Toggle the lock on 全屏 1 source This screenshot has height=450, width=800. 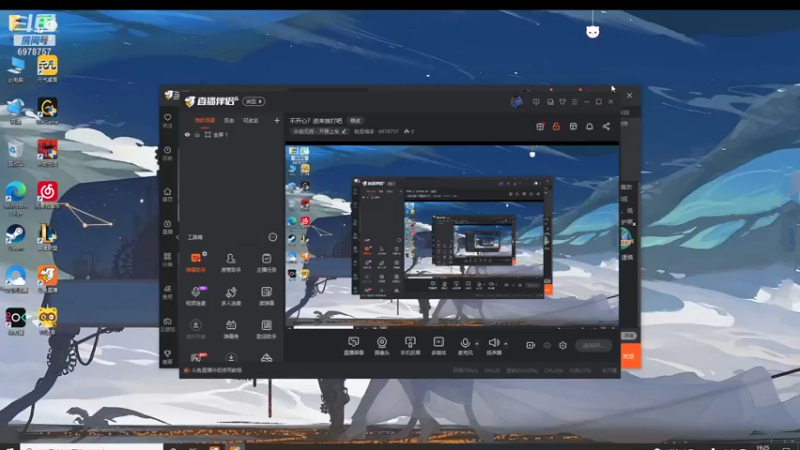tap(197, 135)
